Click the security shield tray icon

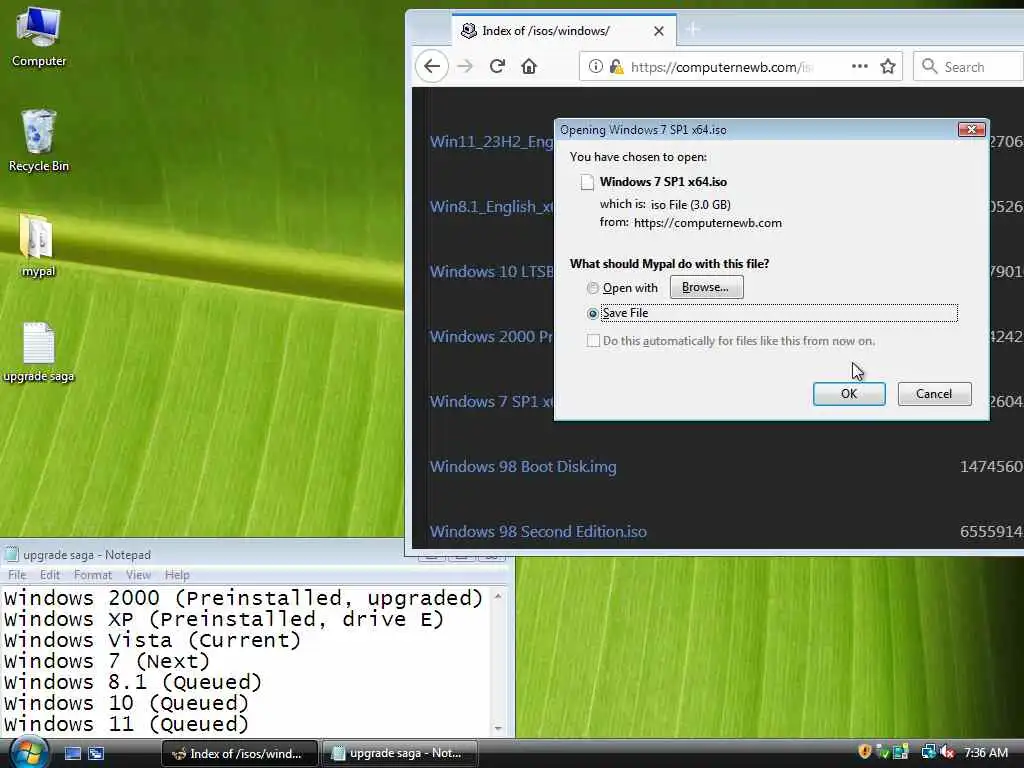(864, 752)
